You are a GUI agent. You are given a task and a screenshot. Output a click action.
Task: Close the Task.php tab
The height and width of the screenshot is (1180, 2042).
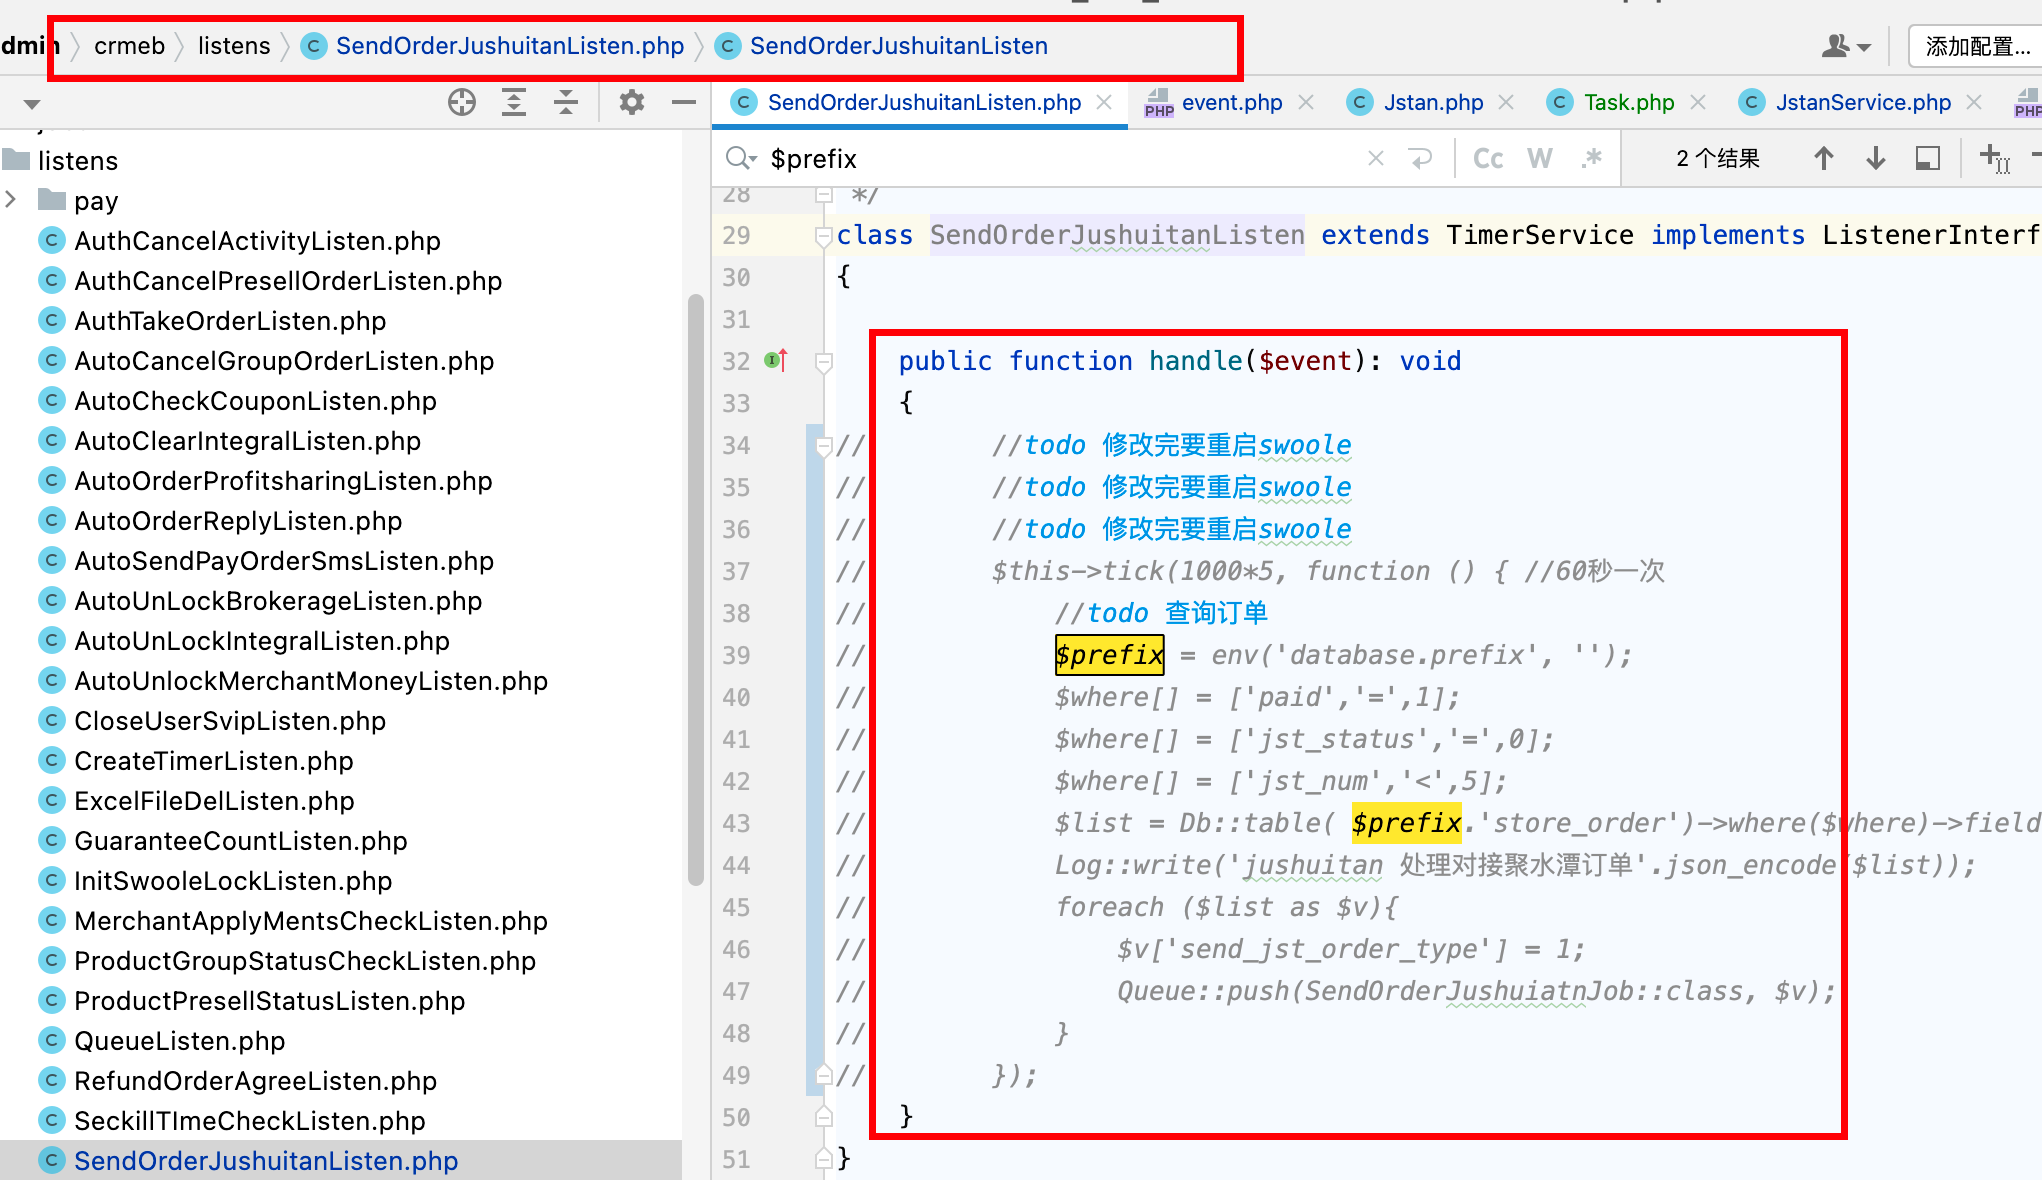pos(1698,102)
